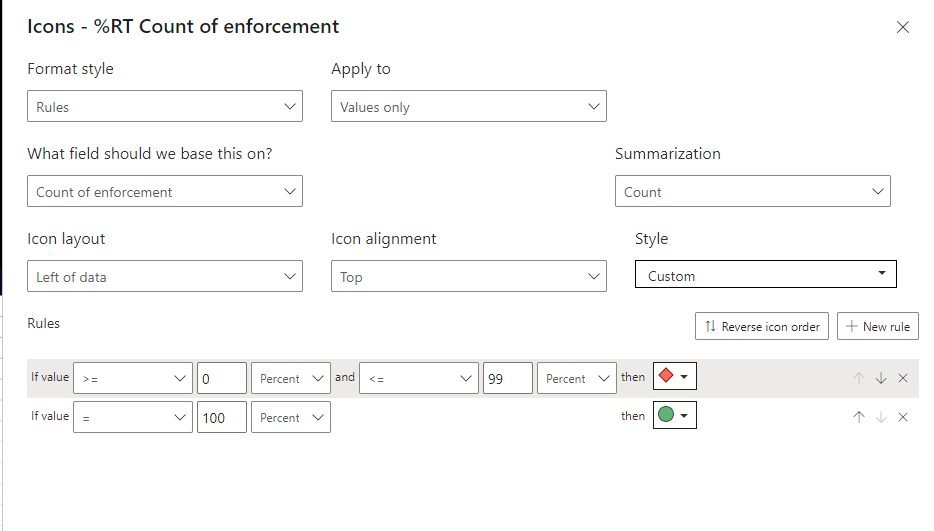Click the value field containing 99
The height and width of the screenshot is (531, 934).
point(508,378)
